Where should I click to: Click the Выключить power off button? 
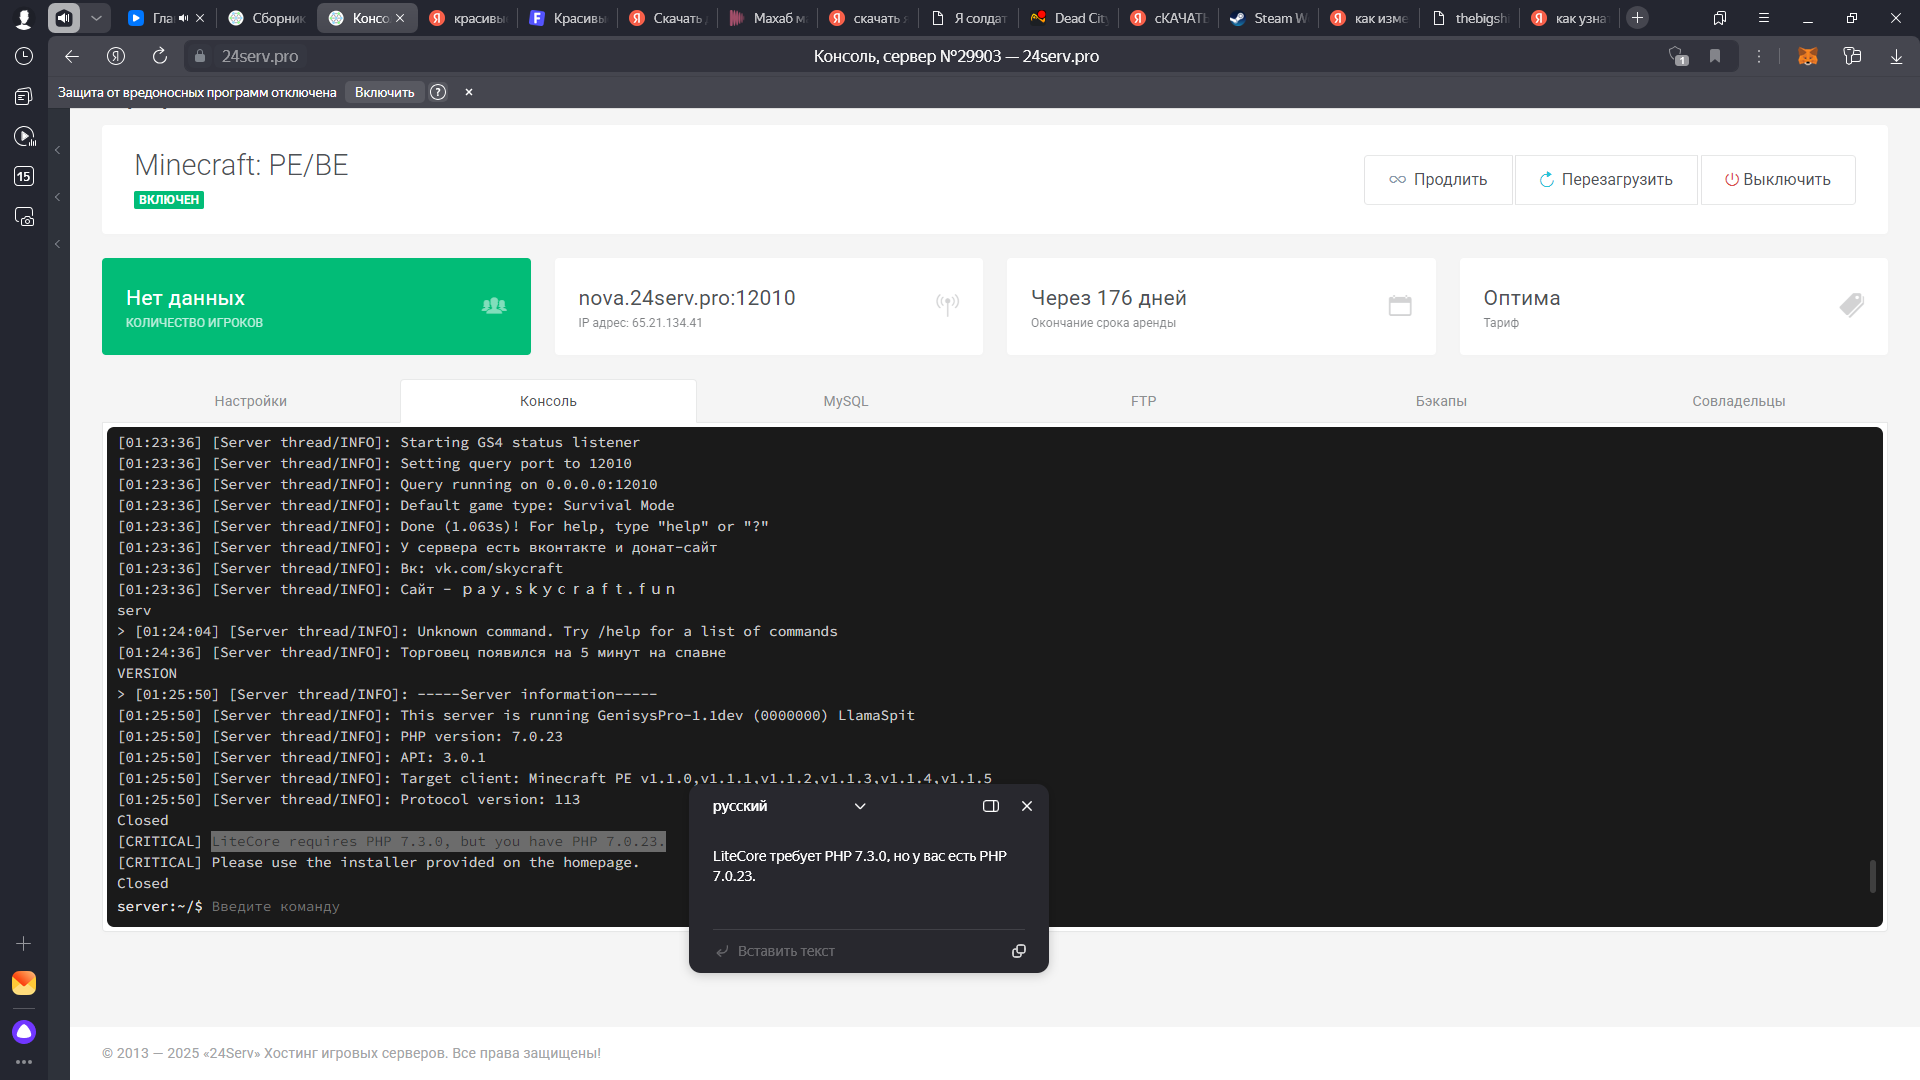click(x=1777, y=180)
